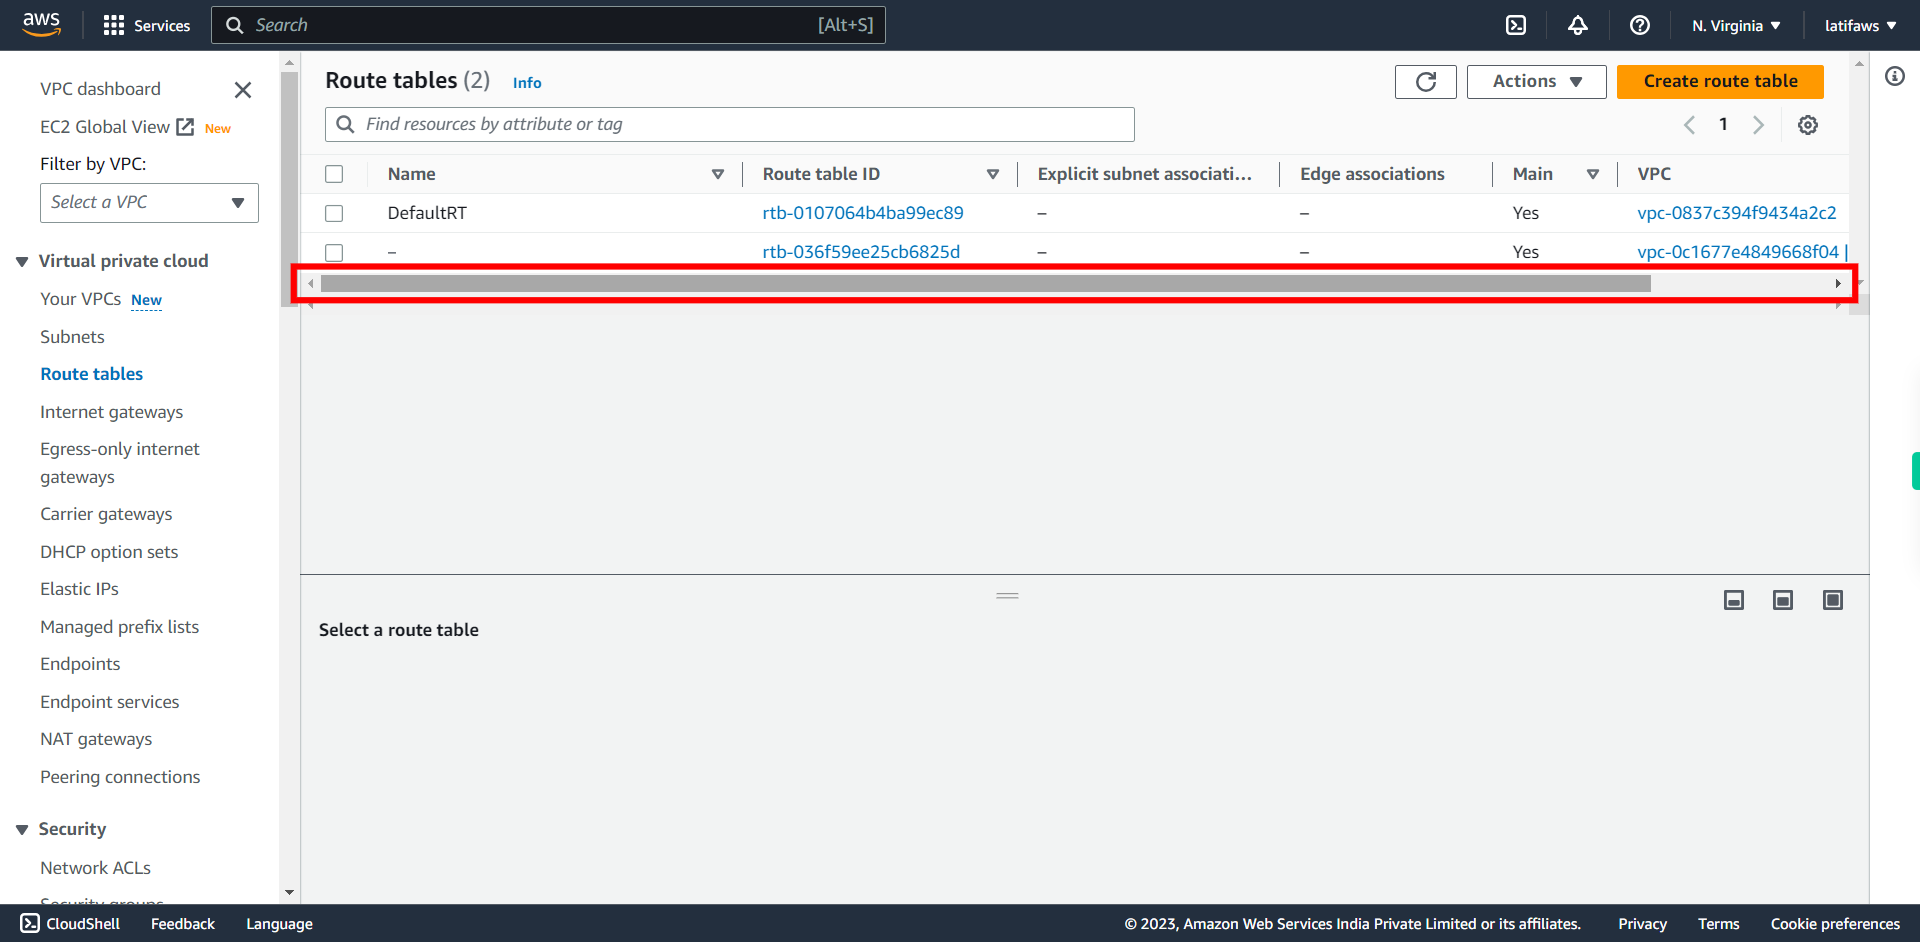Open VPC vpc-0837c394f9434a2c2 link

[x=1737, y=213]
